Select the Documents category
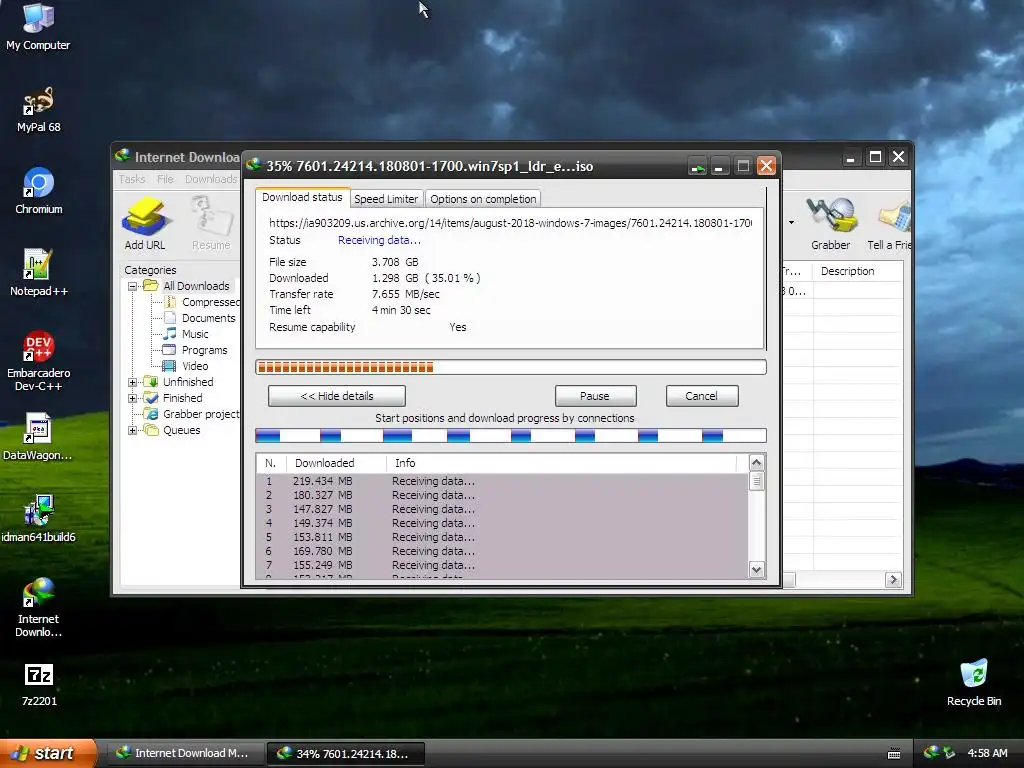 [199, 318]
